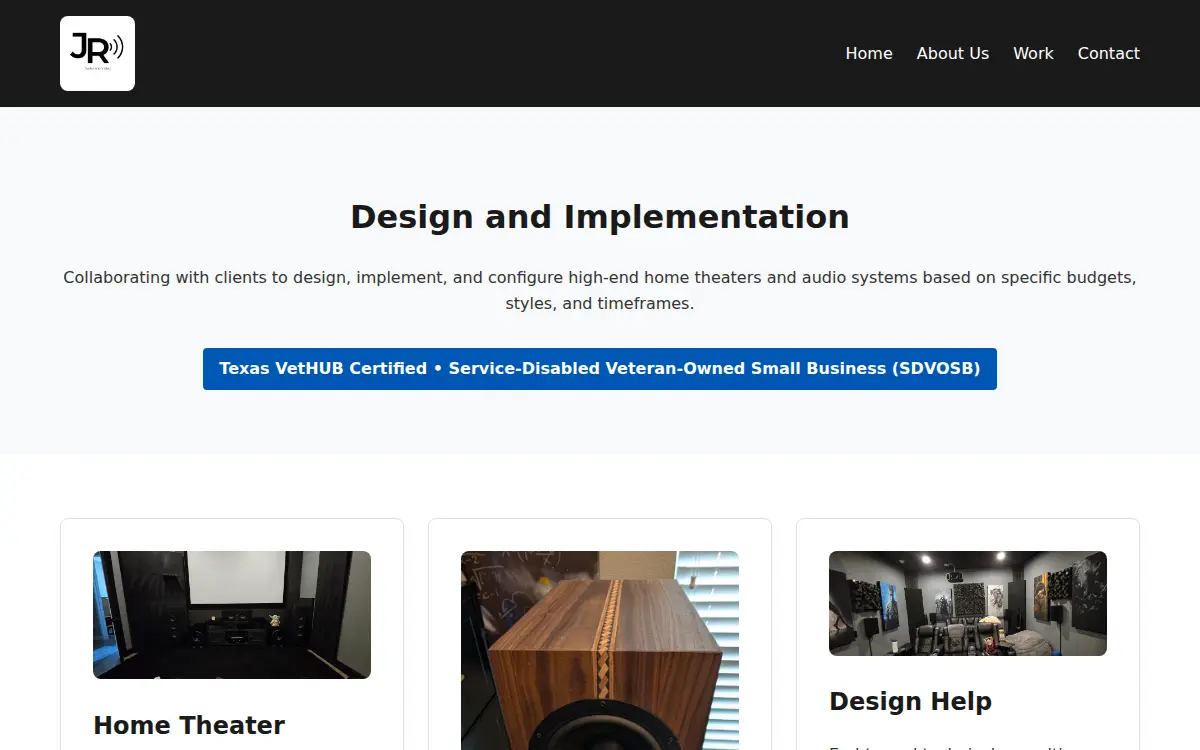Click the paragraph starting 'Collaborating with clients'

(x=600, y=290)
